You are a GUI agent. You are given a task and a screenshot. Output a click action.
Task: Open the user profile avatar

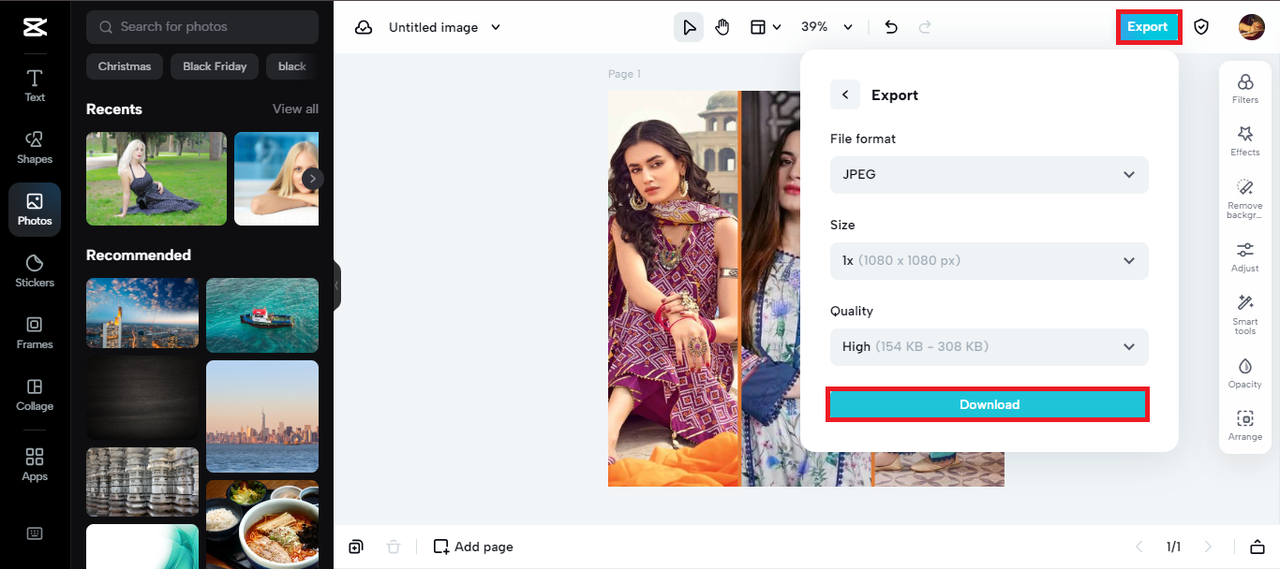pyautogui.click(x=1251, y=27)
